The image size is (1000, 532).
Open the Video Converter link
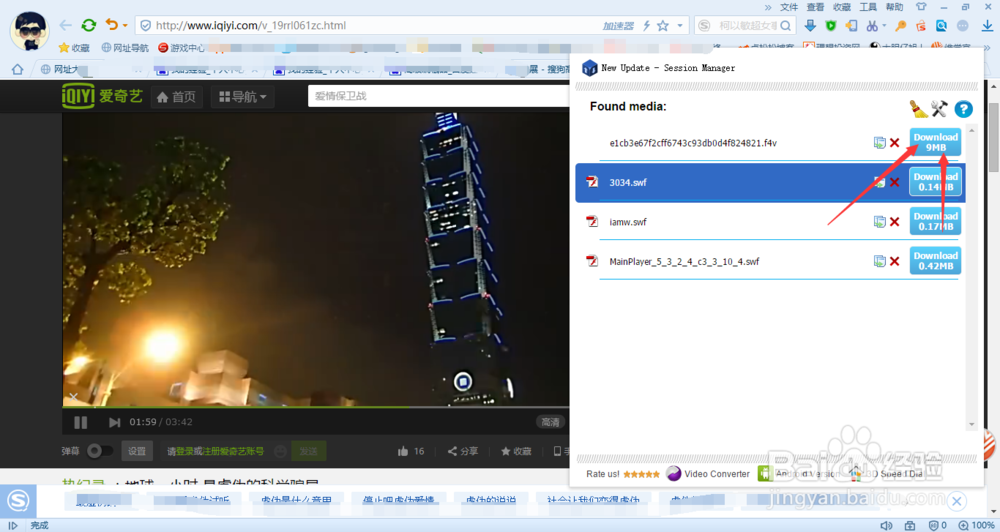click(x=708, y=473)
